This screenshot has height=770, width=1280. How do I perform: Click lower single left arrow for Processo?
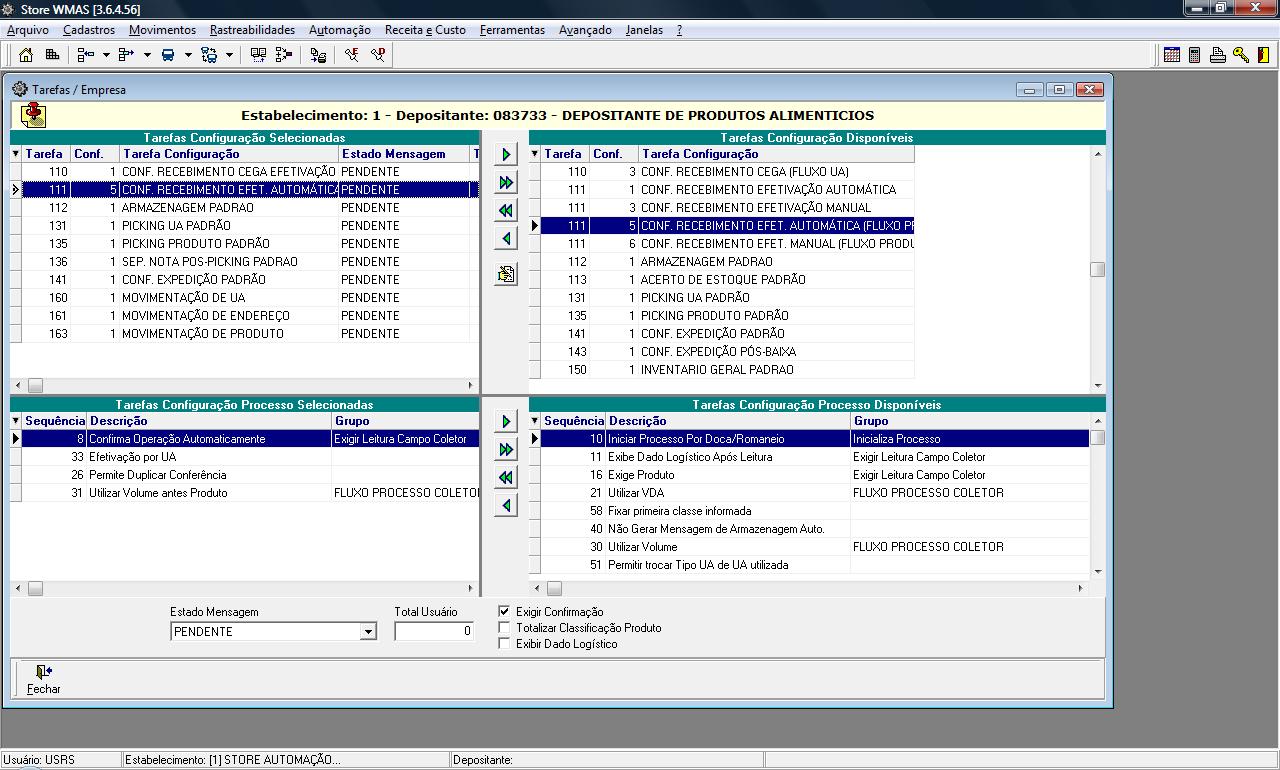click(x=506, y=505)
